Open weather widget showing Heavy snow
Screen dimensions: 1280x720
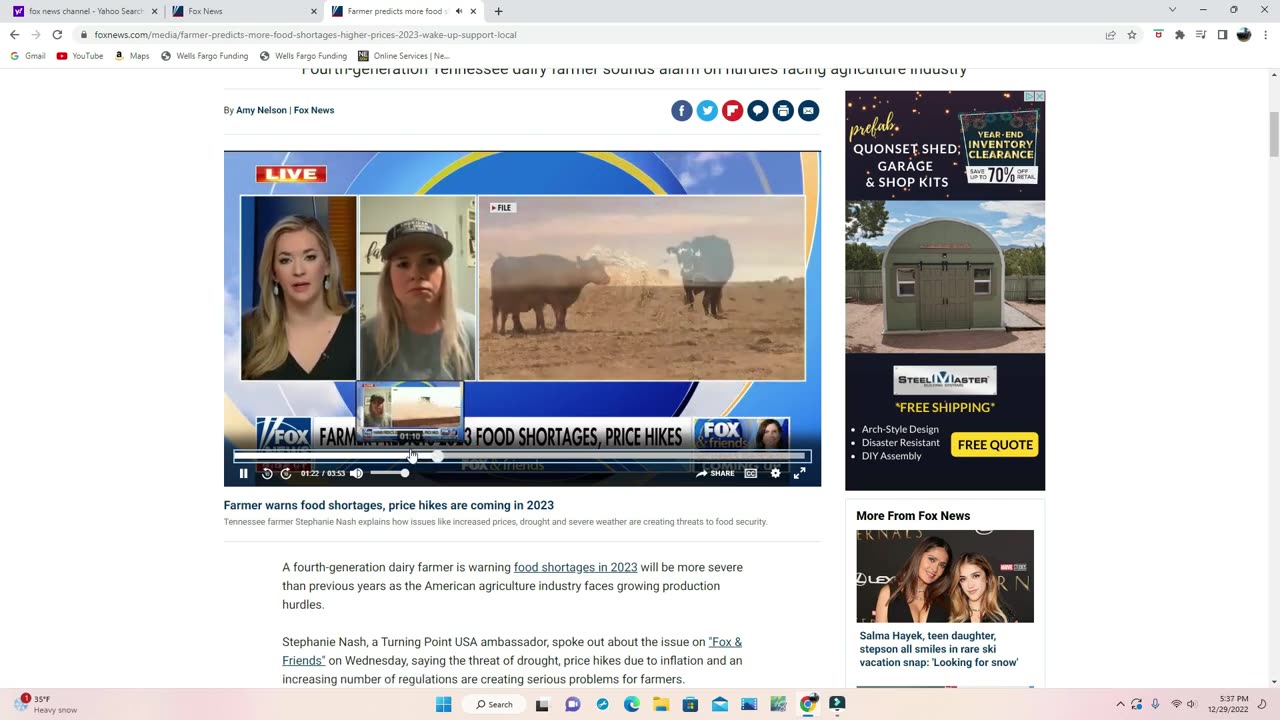point(45,704)
